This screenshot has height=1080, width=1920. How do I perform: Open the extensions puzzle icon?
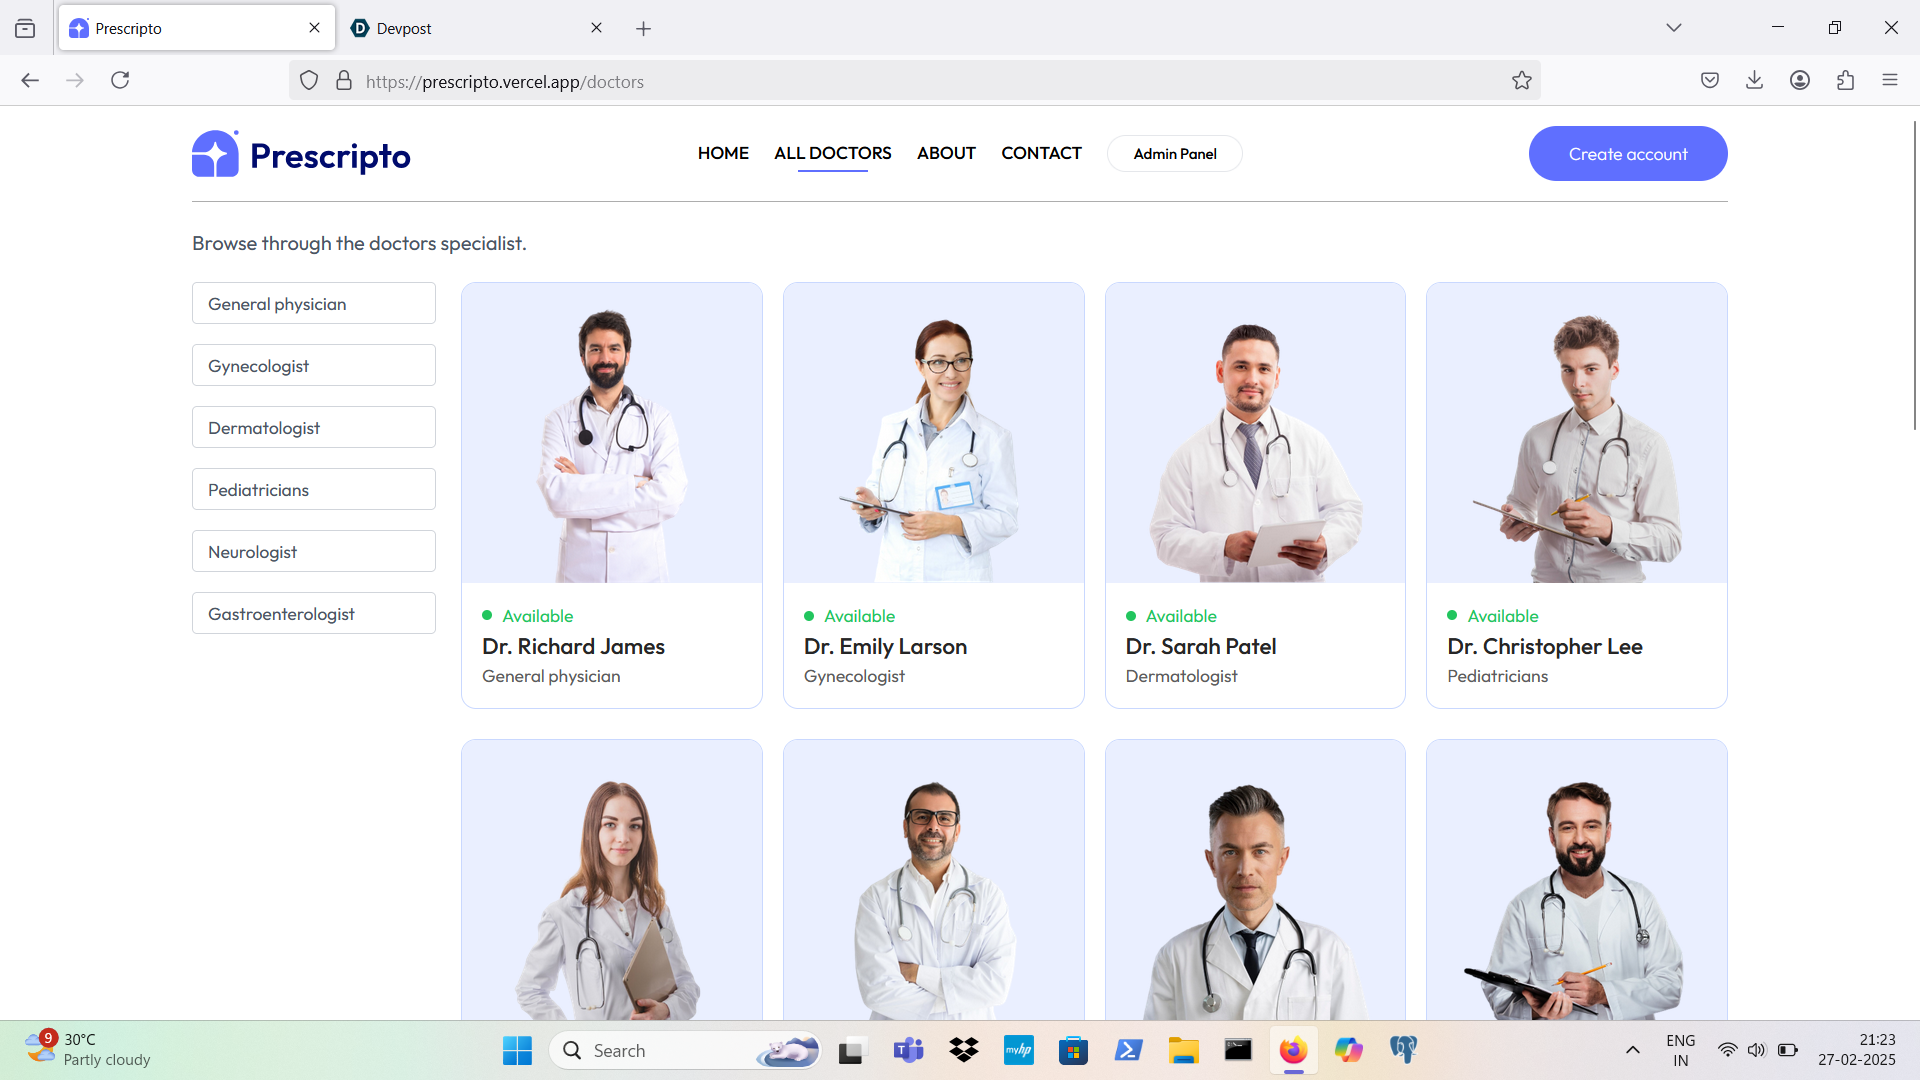1845,80
